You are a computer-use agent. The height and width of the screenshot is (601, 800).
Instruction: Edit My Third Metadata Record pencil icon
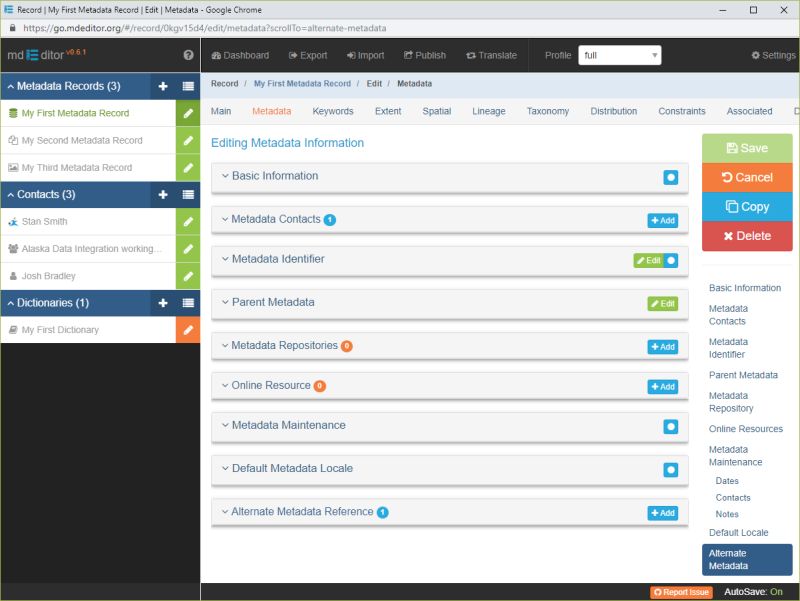tap(188, 167)
